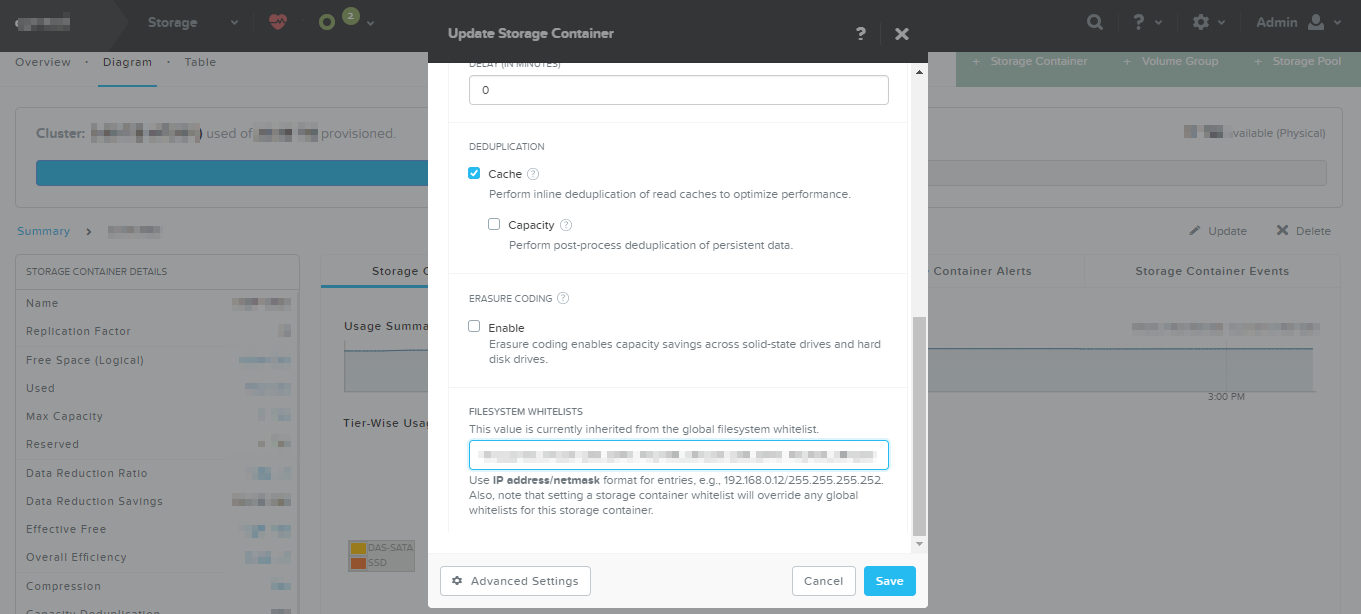Viewport: 1361px width, 614px height.
Task: Click the Admin user profile icon
Action: click(x=1316, y=22)
